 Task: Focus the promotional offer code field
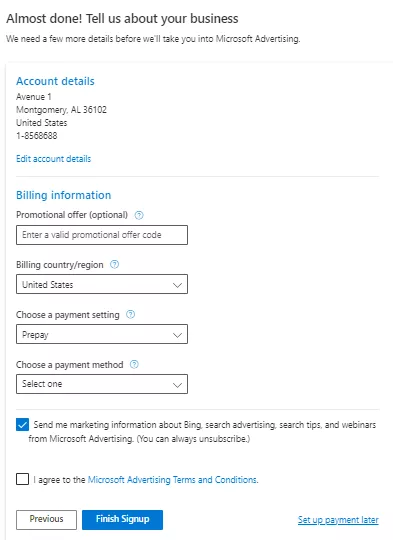pyautogui.click(x=102, y=235)
